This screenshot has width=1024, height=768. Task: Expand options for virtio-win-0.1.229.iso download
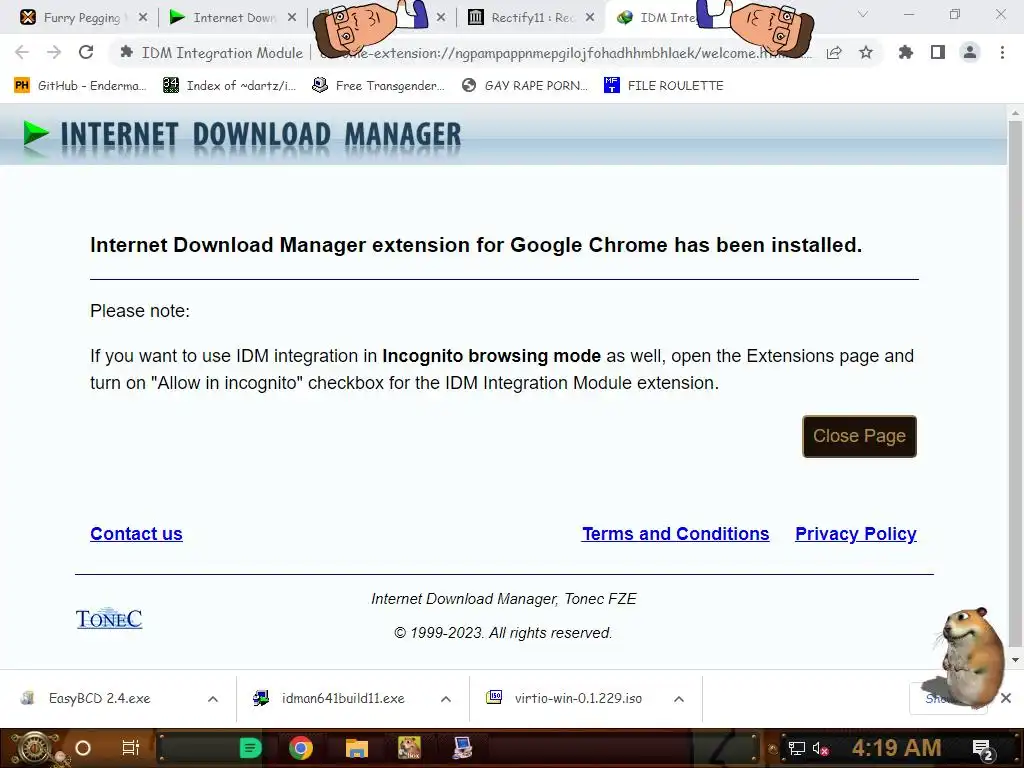(679, 699)
